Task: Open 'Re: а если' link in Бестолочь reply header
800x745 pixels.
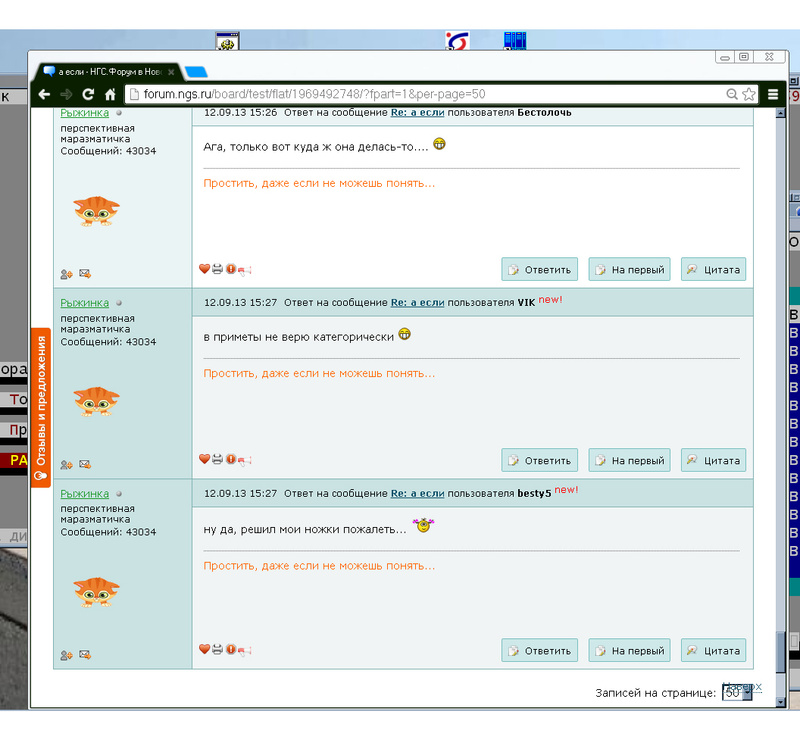Action: pyautogui.click(x=417, y=113)
